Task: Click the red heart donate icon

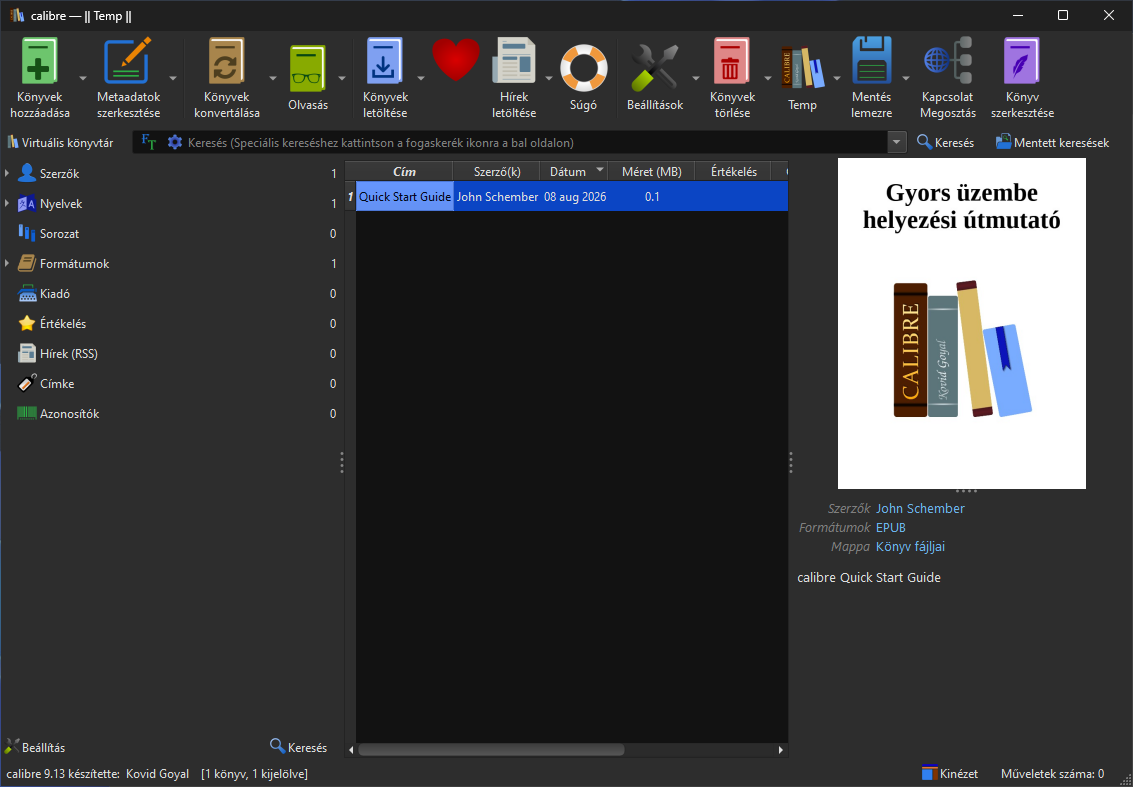Action: (x=456, y=59)
